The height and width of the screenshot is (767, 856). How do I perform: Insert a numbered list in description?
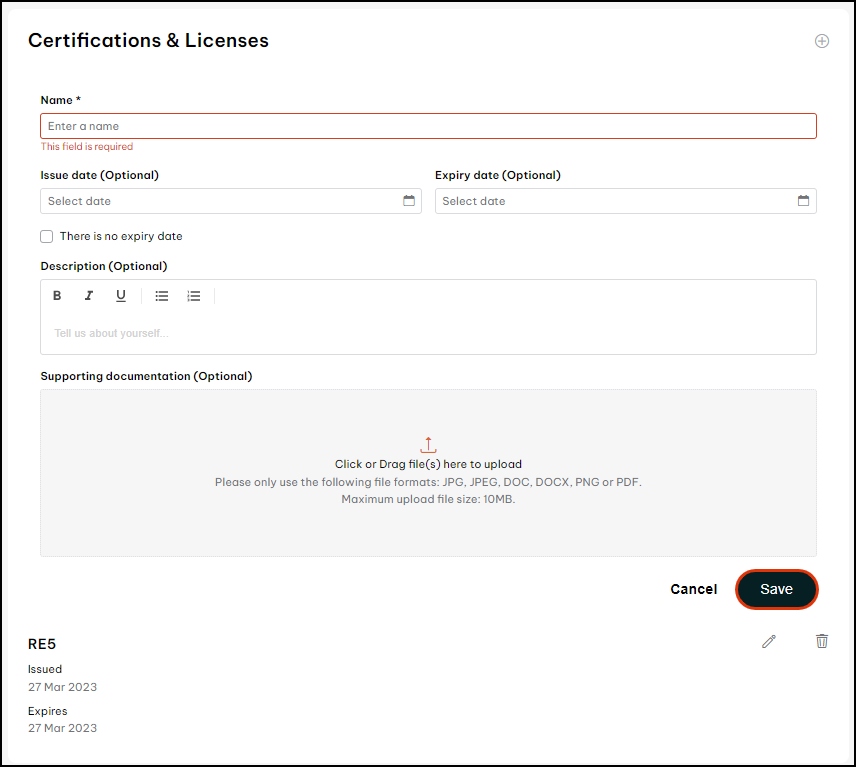(x=194, y=296)
